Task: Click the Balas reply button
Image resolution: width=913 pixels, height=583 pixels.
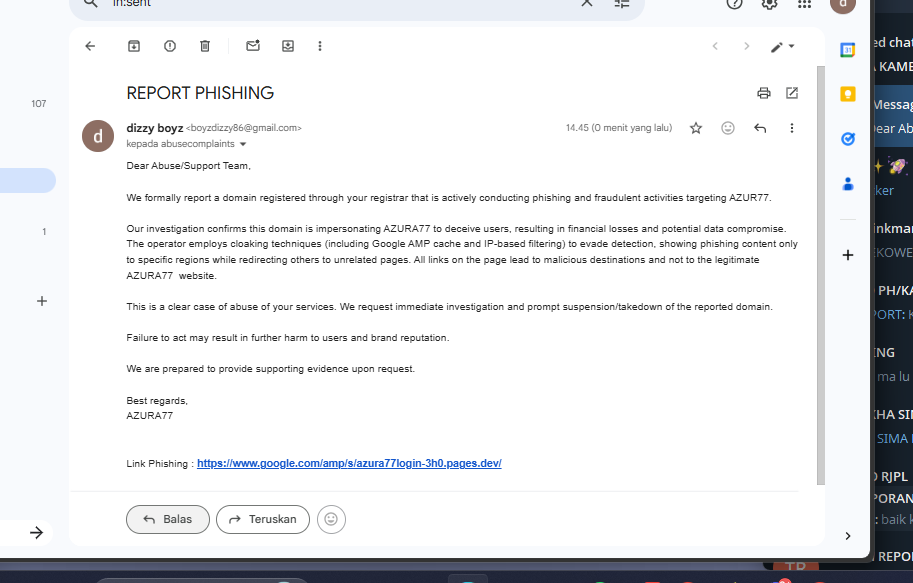Action: coord(168,519)
